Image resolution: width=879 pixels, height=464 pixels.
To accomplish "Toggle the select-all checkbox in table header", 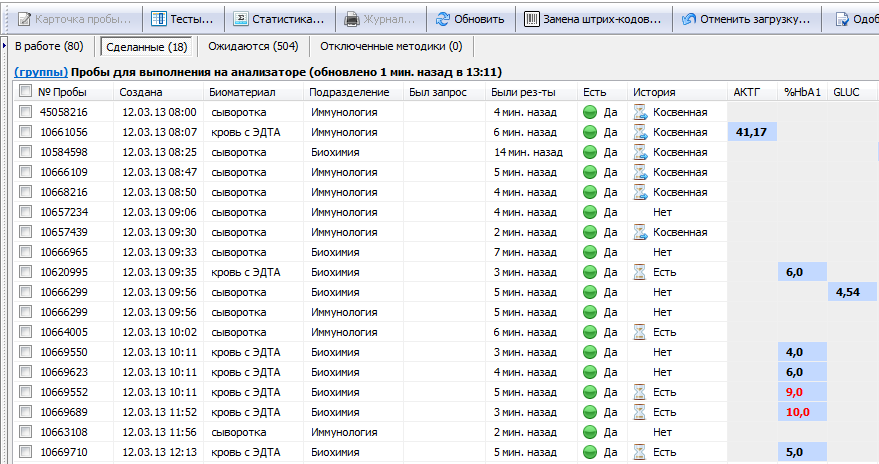I will click(25, 92).
